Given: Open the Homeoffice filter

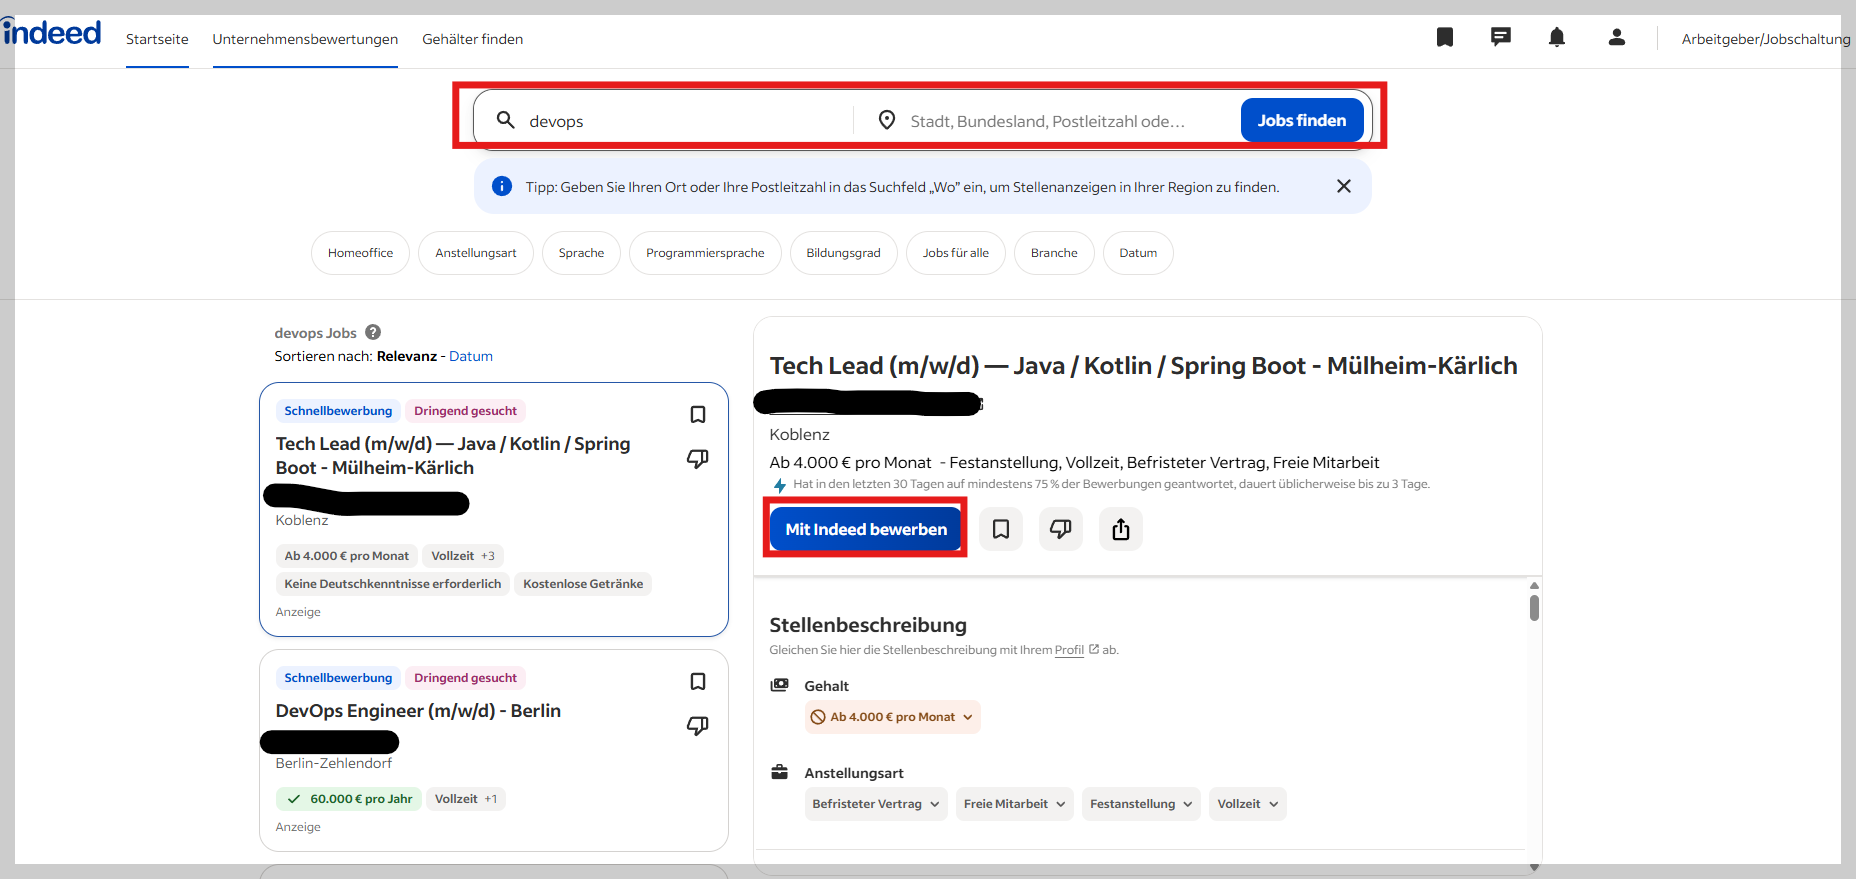Looking at the screenshot, I should tap(360, 253).
